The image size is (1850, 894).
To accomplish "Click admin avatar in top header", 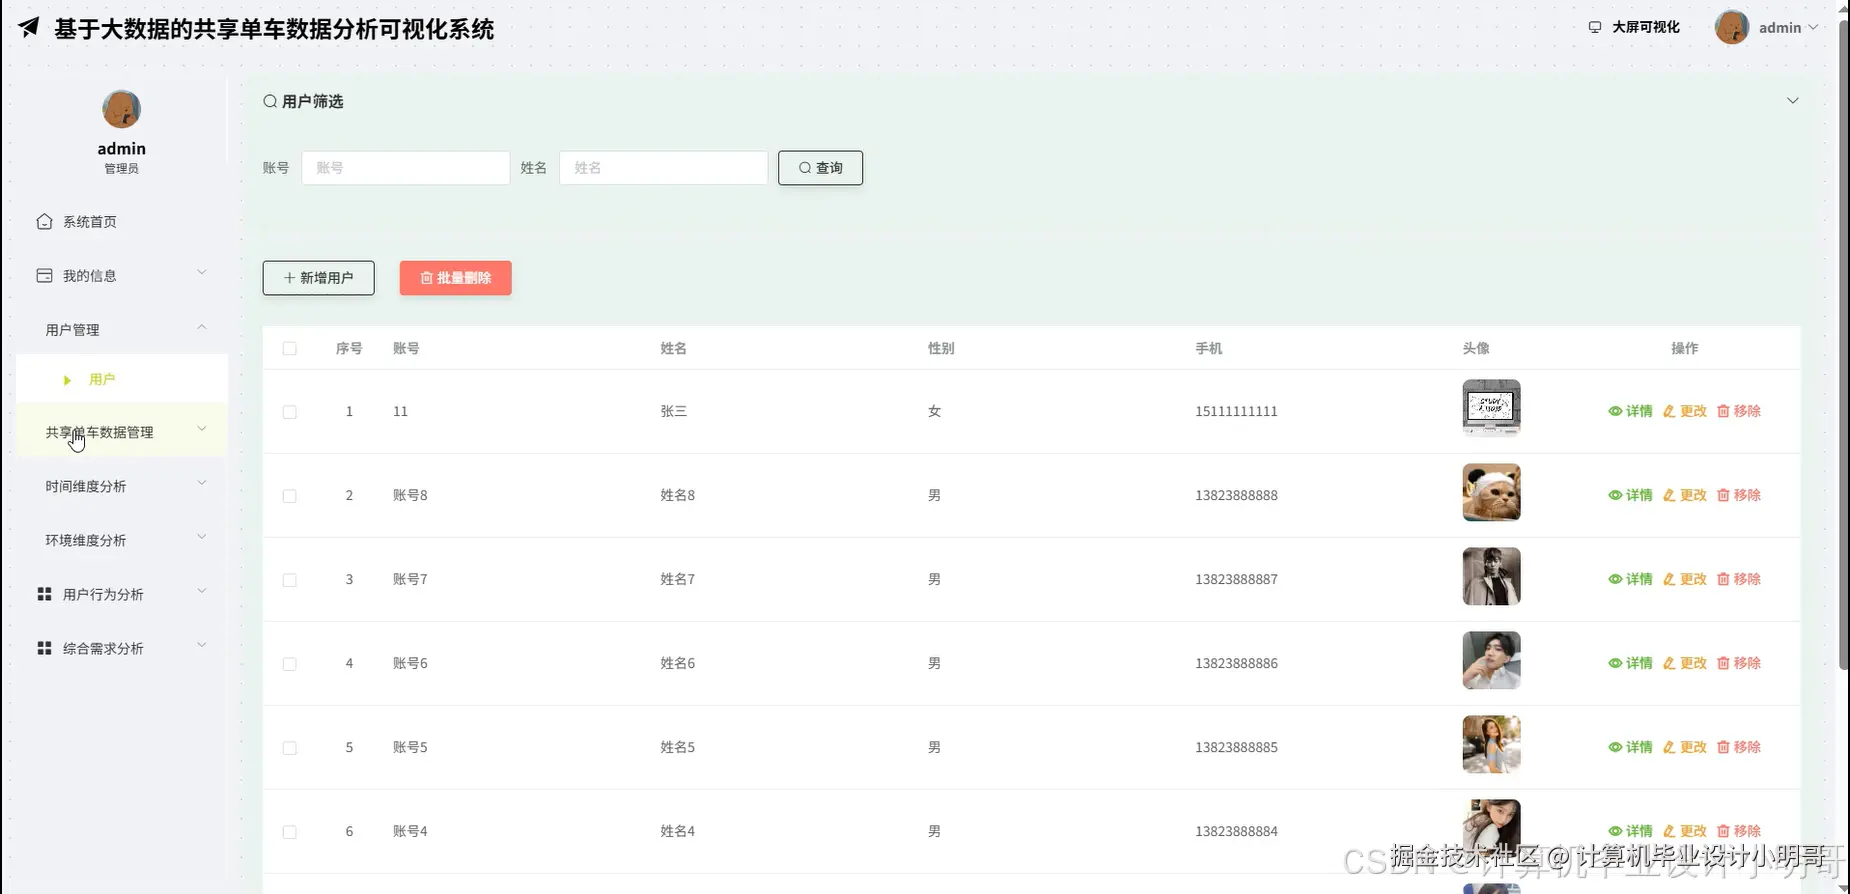I will pos(1731,27).
